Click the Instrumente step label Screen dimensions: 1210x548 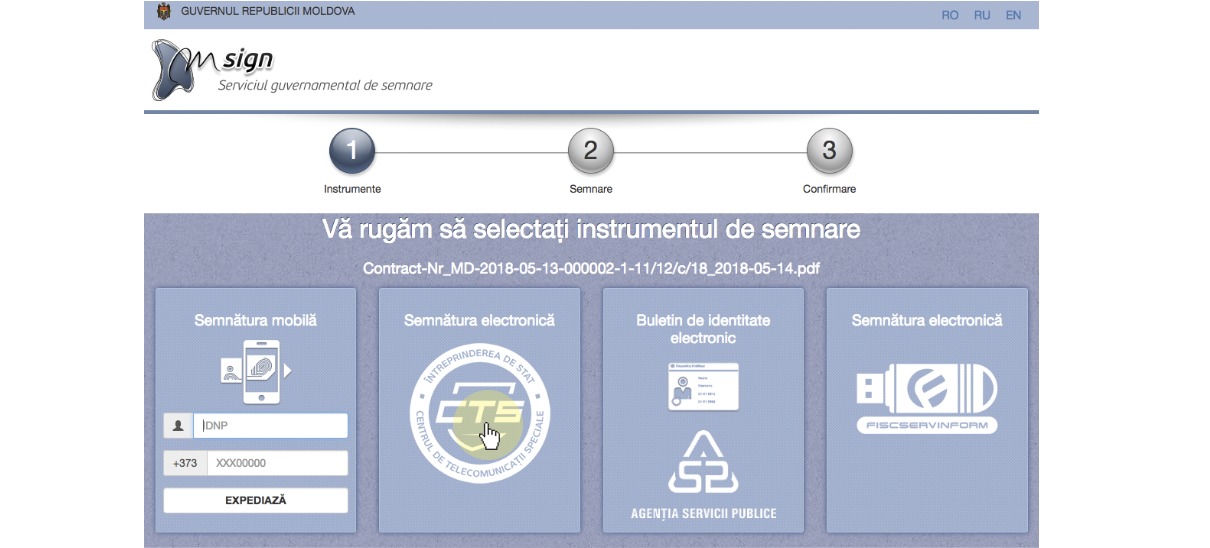click(352, 188)
